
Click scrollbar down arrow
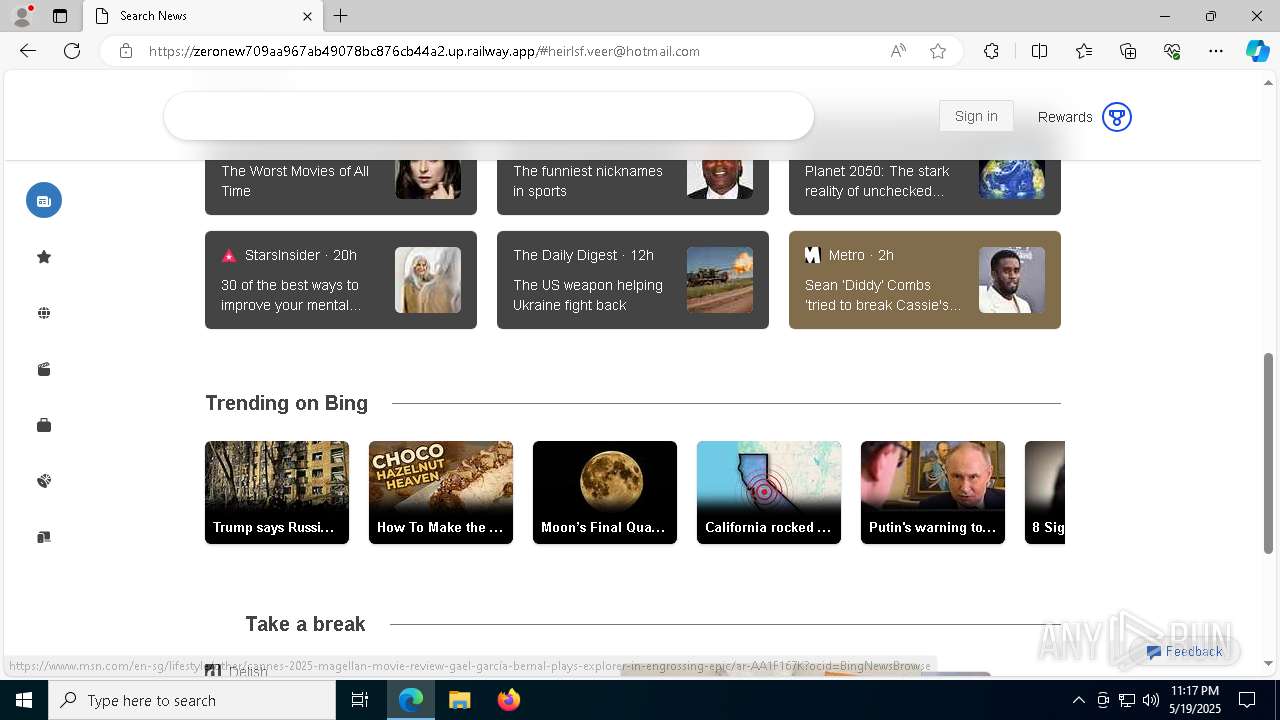(1269, 663)
